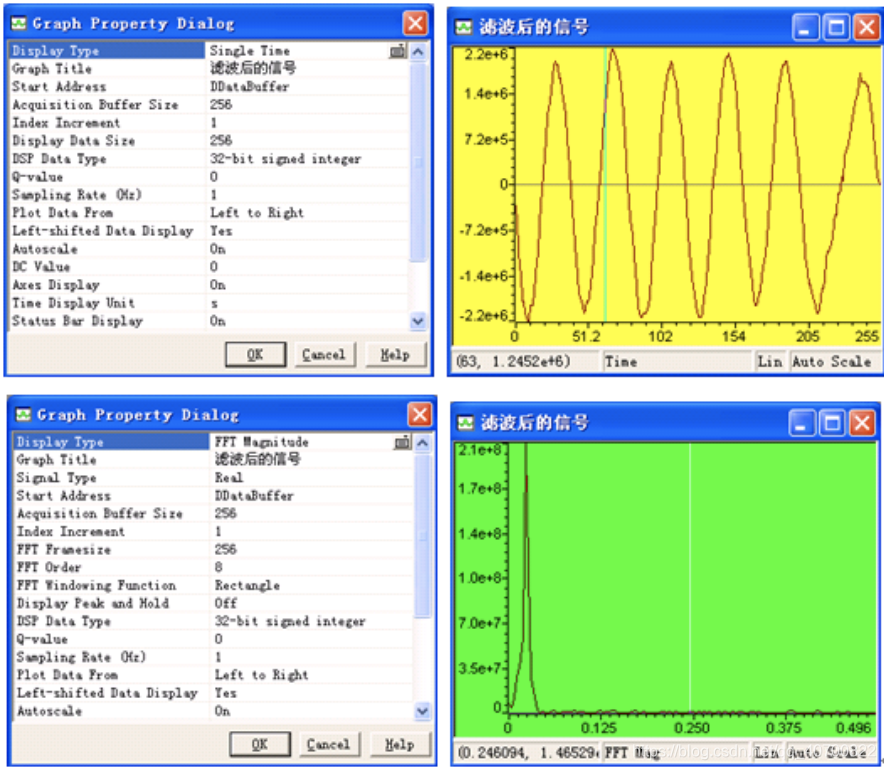Close the top Graph Property Dialog
Screen dimensions: 886x770
pos(415,23)
